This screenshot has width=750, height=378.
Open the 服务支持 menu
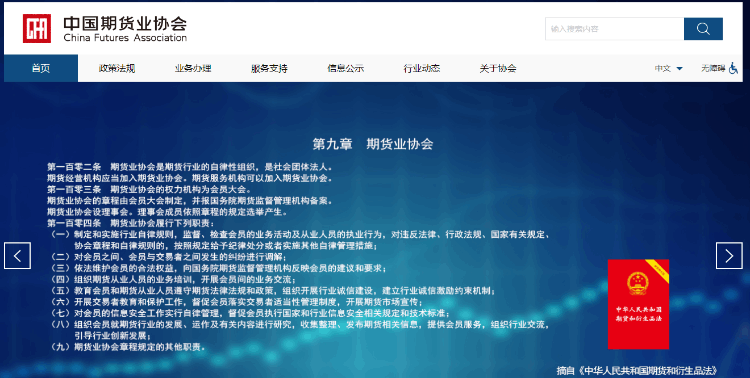pos(269,68)
